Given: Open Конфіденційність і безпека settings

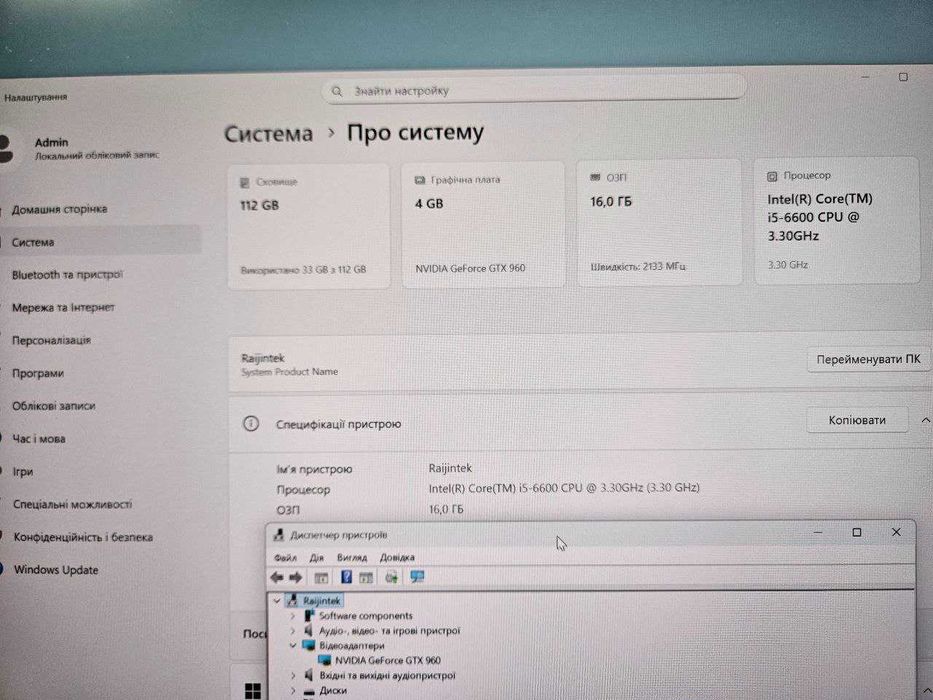Looking at the screenshot, I should tap(83, 537).
